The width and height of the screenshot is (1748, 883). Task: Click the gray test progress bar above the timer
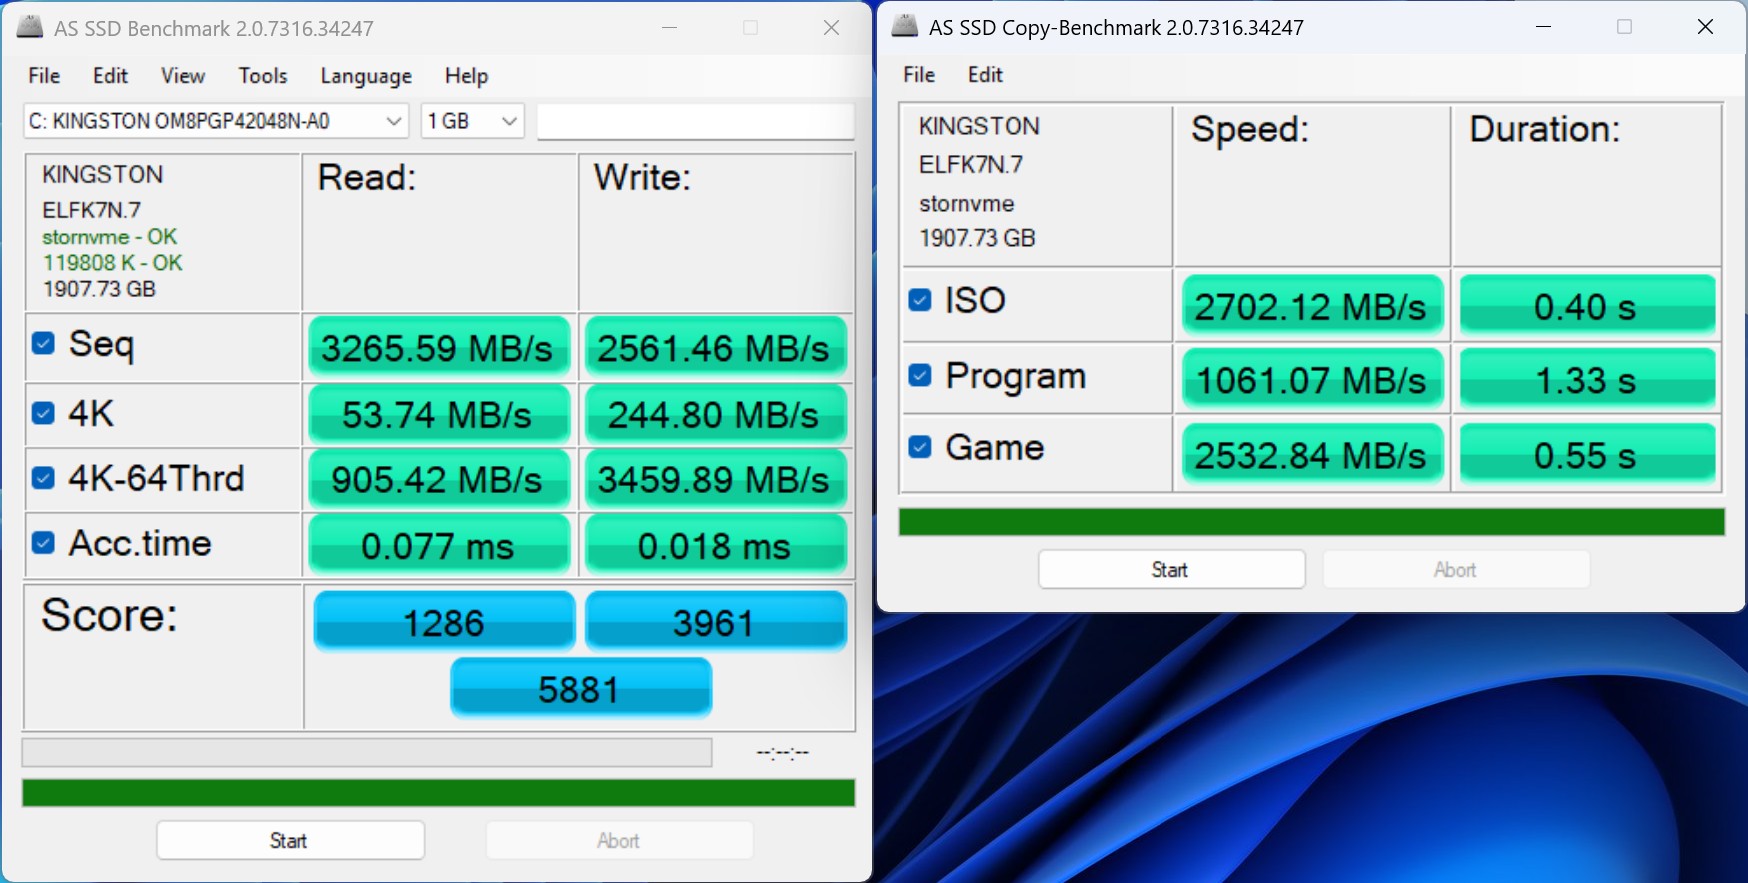pyautogui.click(x=367, y=753)
